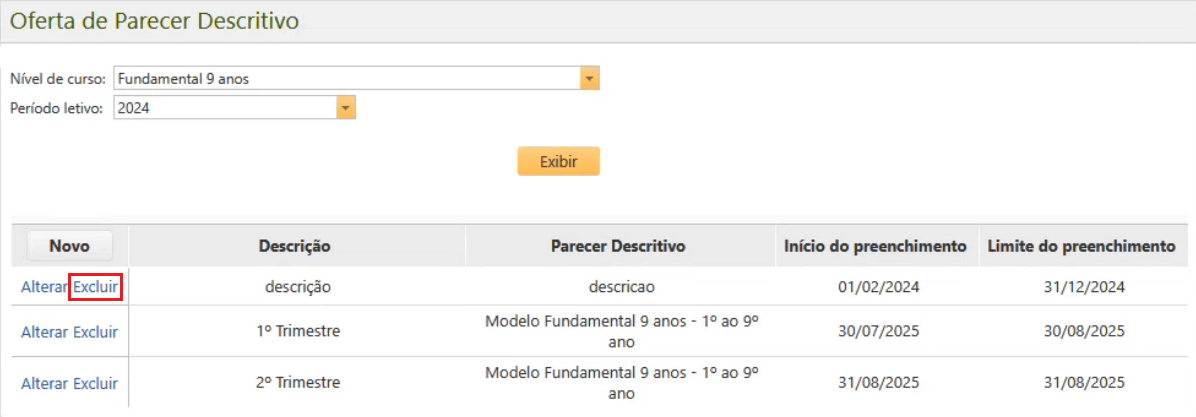Click the Limite do preenchimento column header

[x=1081, y=245]
